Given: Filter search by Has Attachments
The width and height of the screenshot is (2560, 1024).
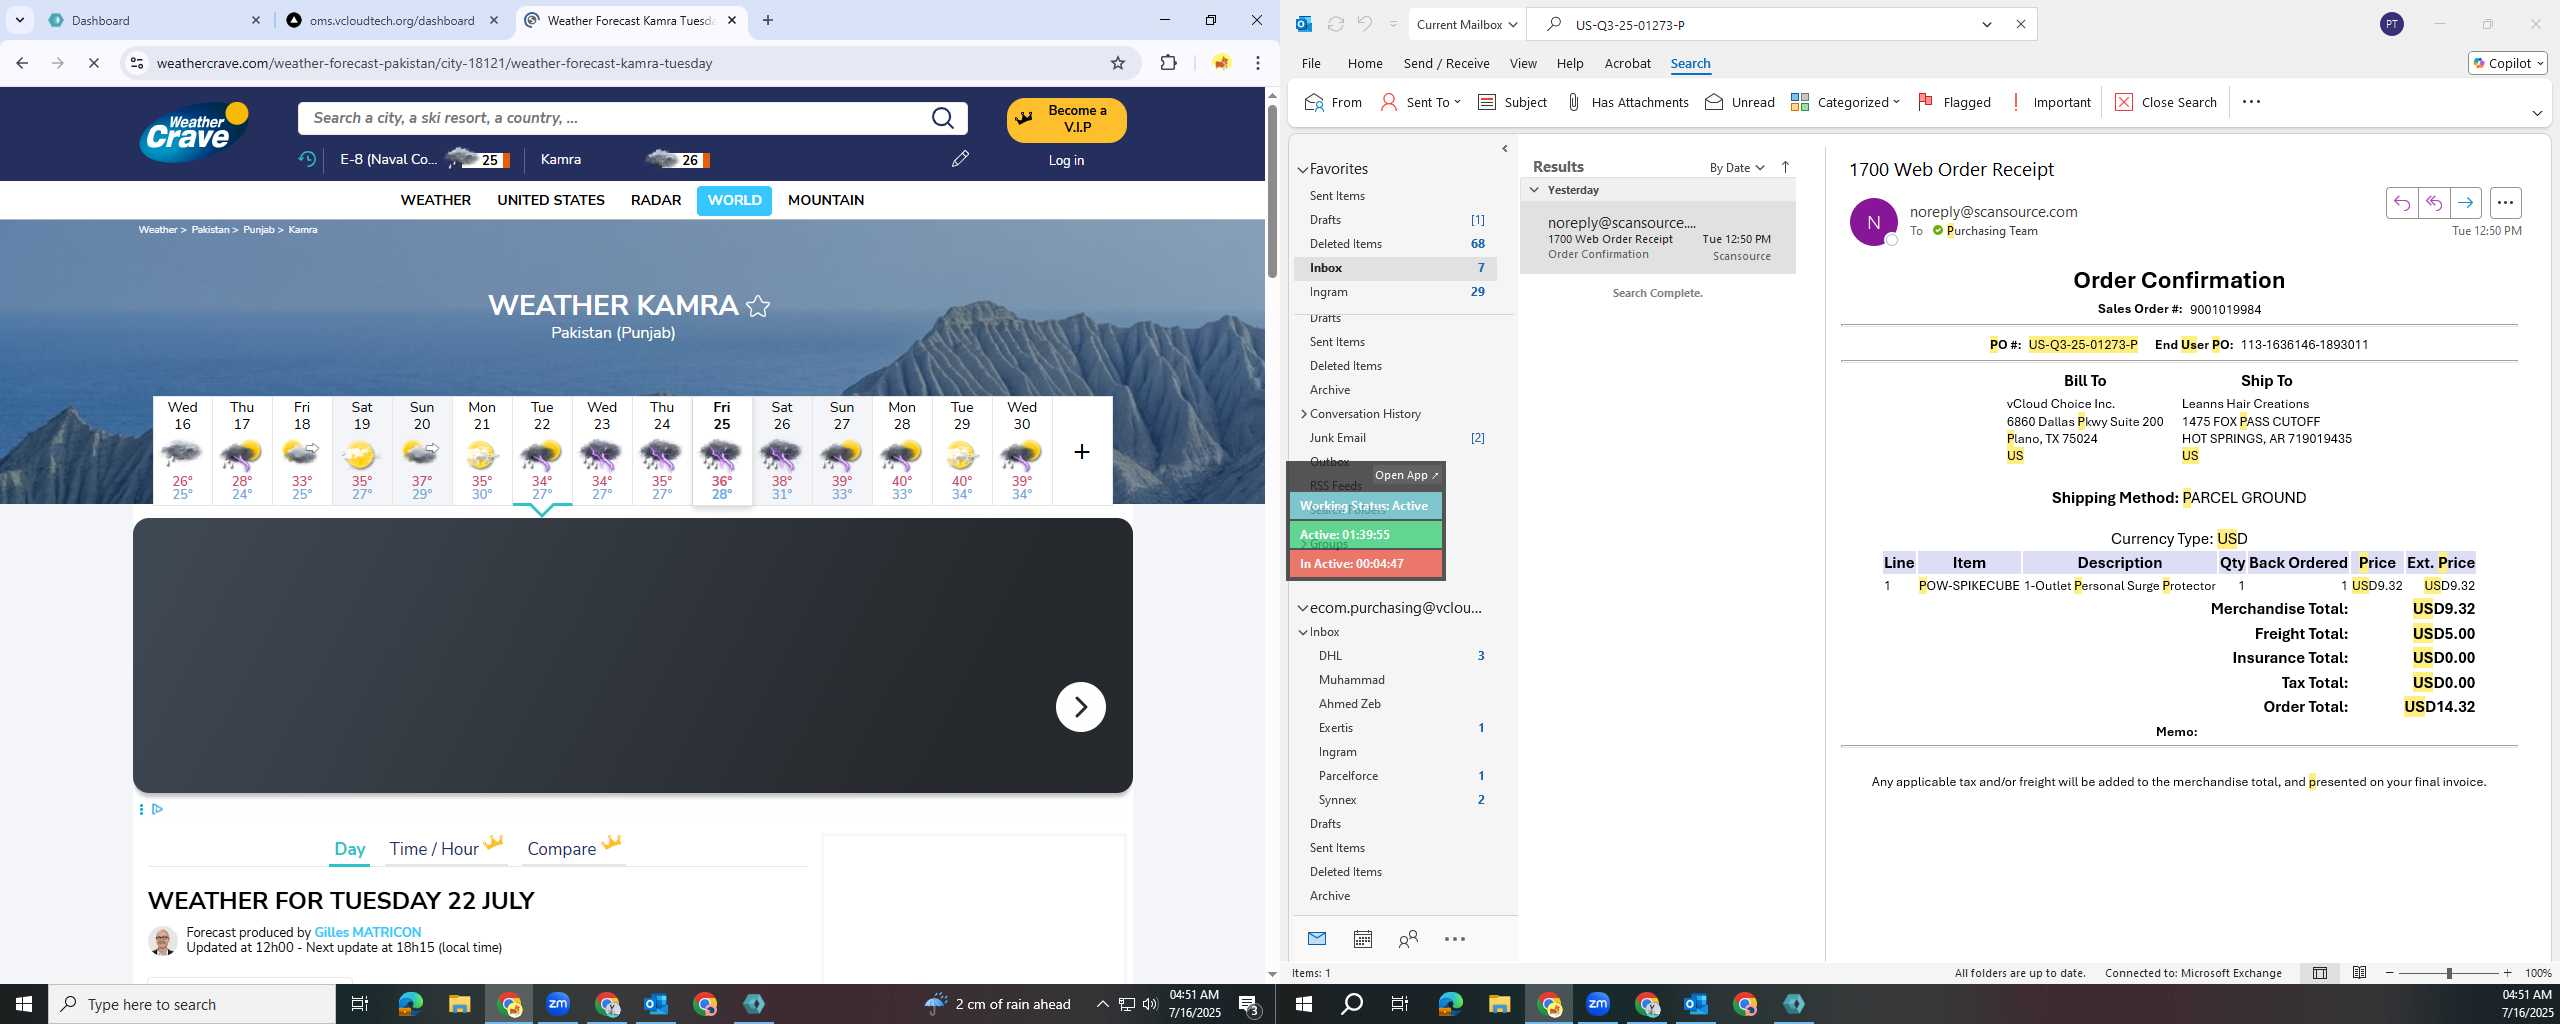Looking at the screenshot, I should pyautogui.click(x=1627, y=102).
